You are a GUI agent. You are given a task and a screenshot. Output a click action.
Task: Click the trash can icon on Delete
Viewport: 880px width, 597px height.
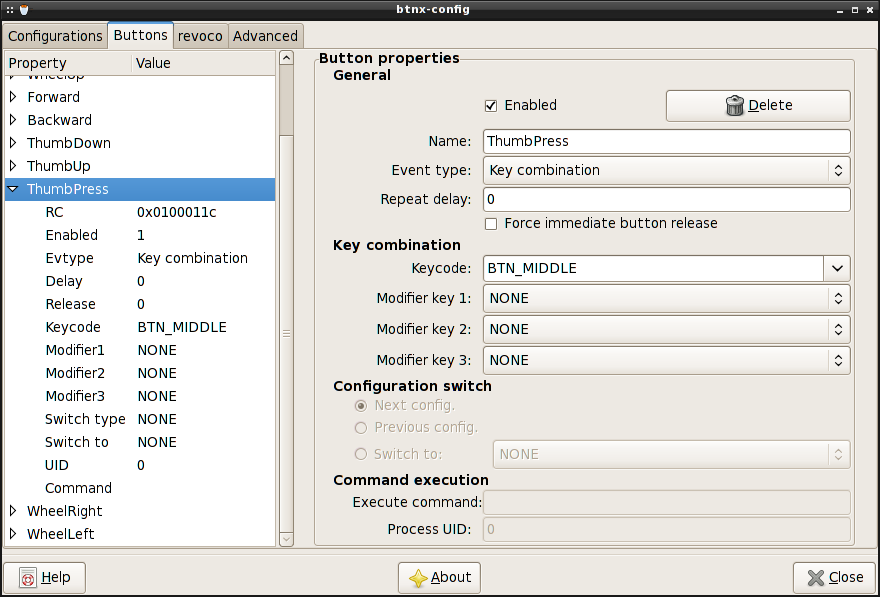[x=735, y=105]
